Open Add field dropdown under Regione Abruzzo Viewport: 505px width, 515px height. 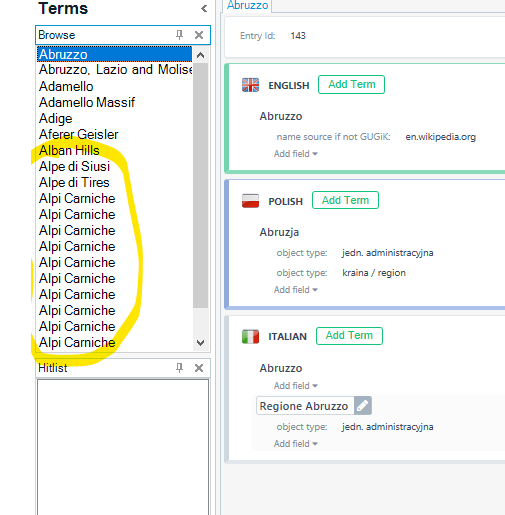click(x=296, y=444)
